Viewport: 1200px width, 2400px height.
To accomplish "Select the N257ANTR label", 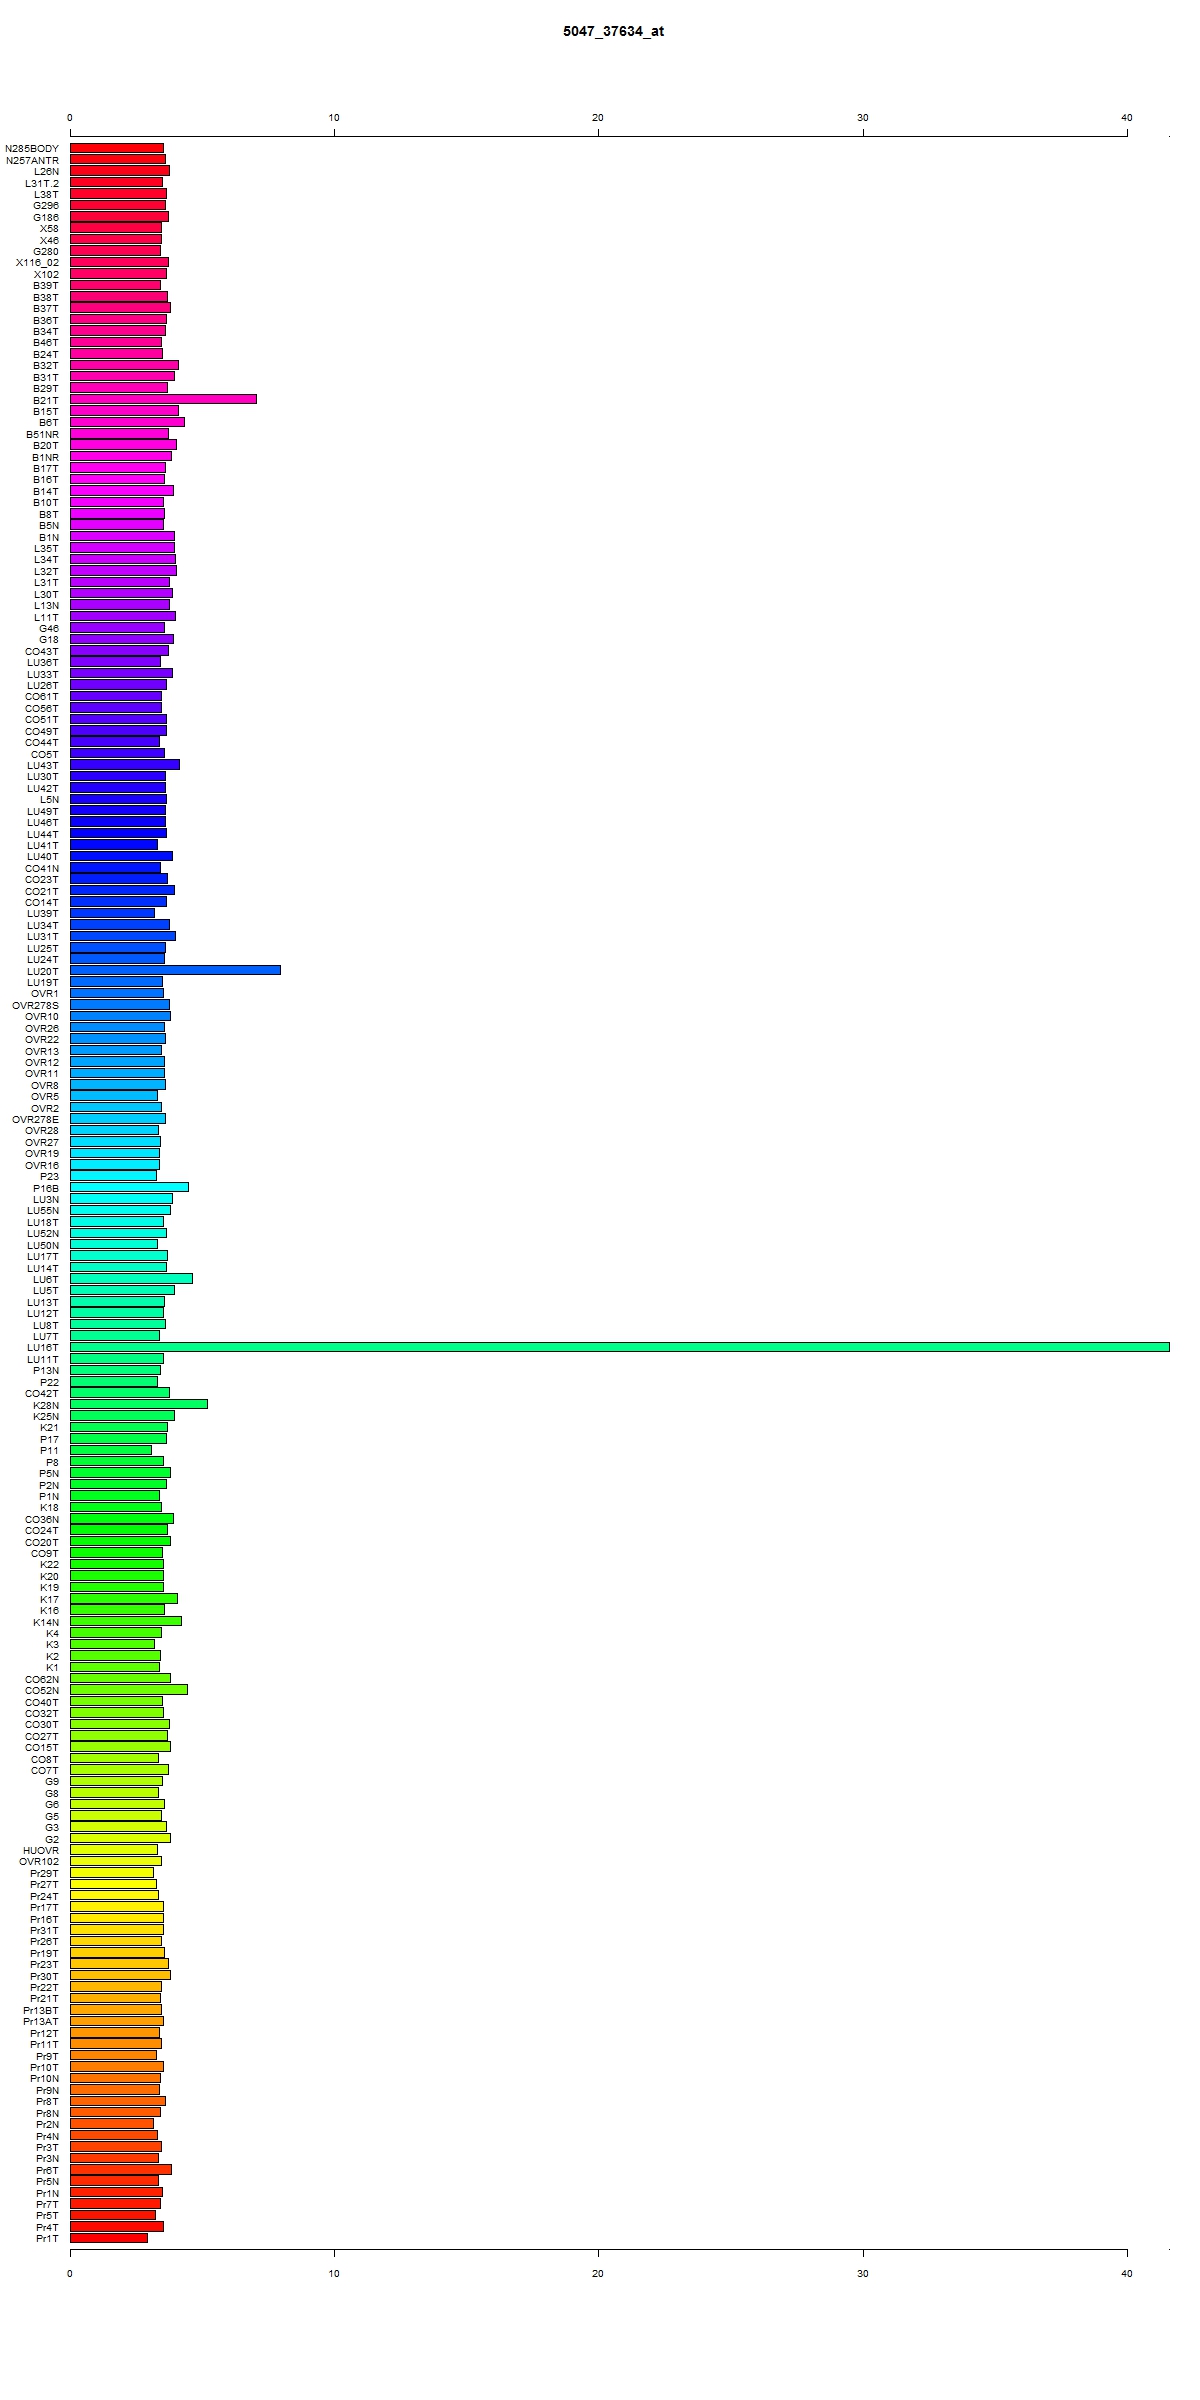I will click(32, 160).
